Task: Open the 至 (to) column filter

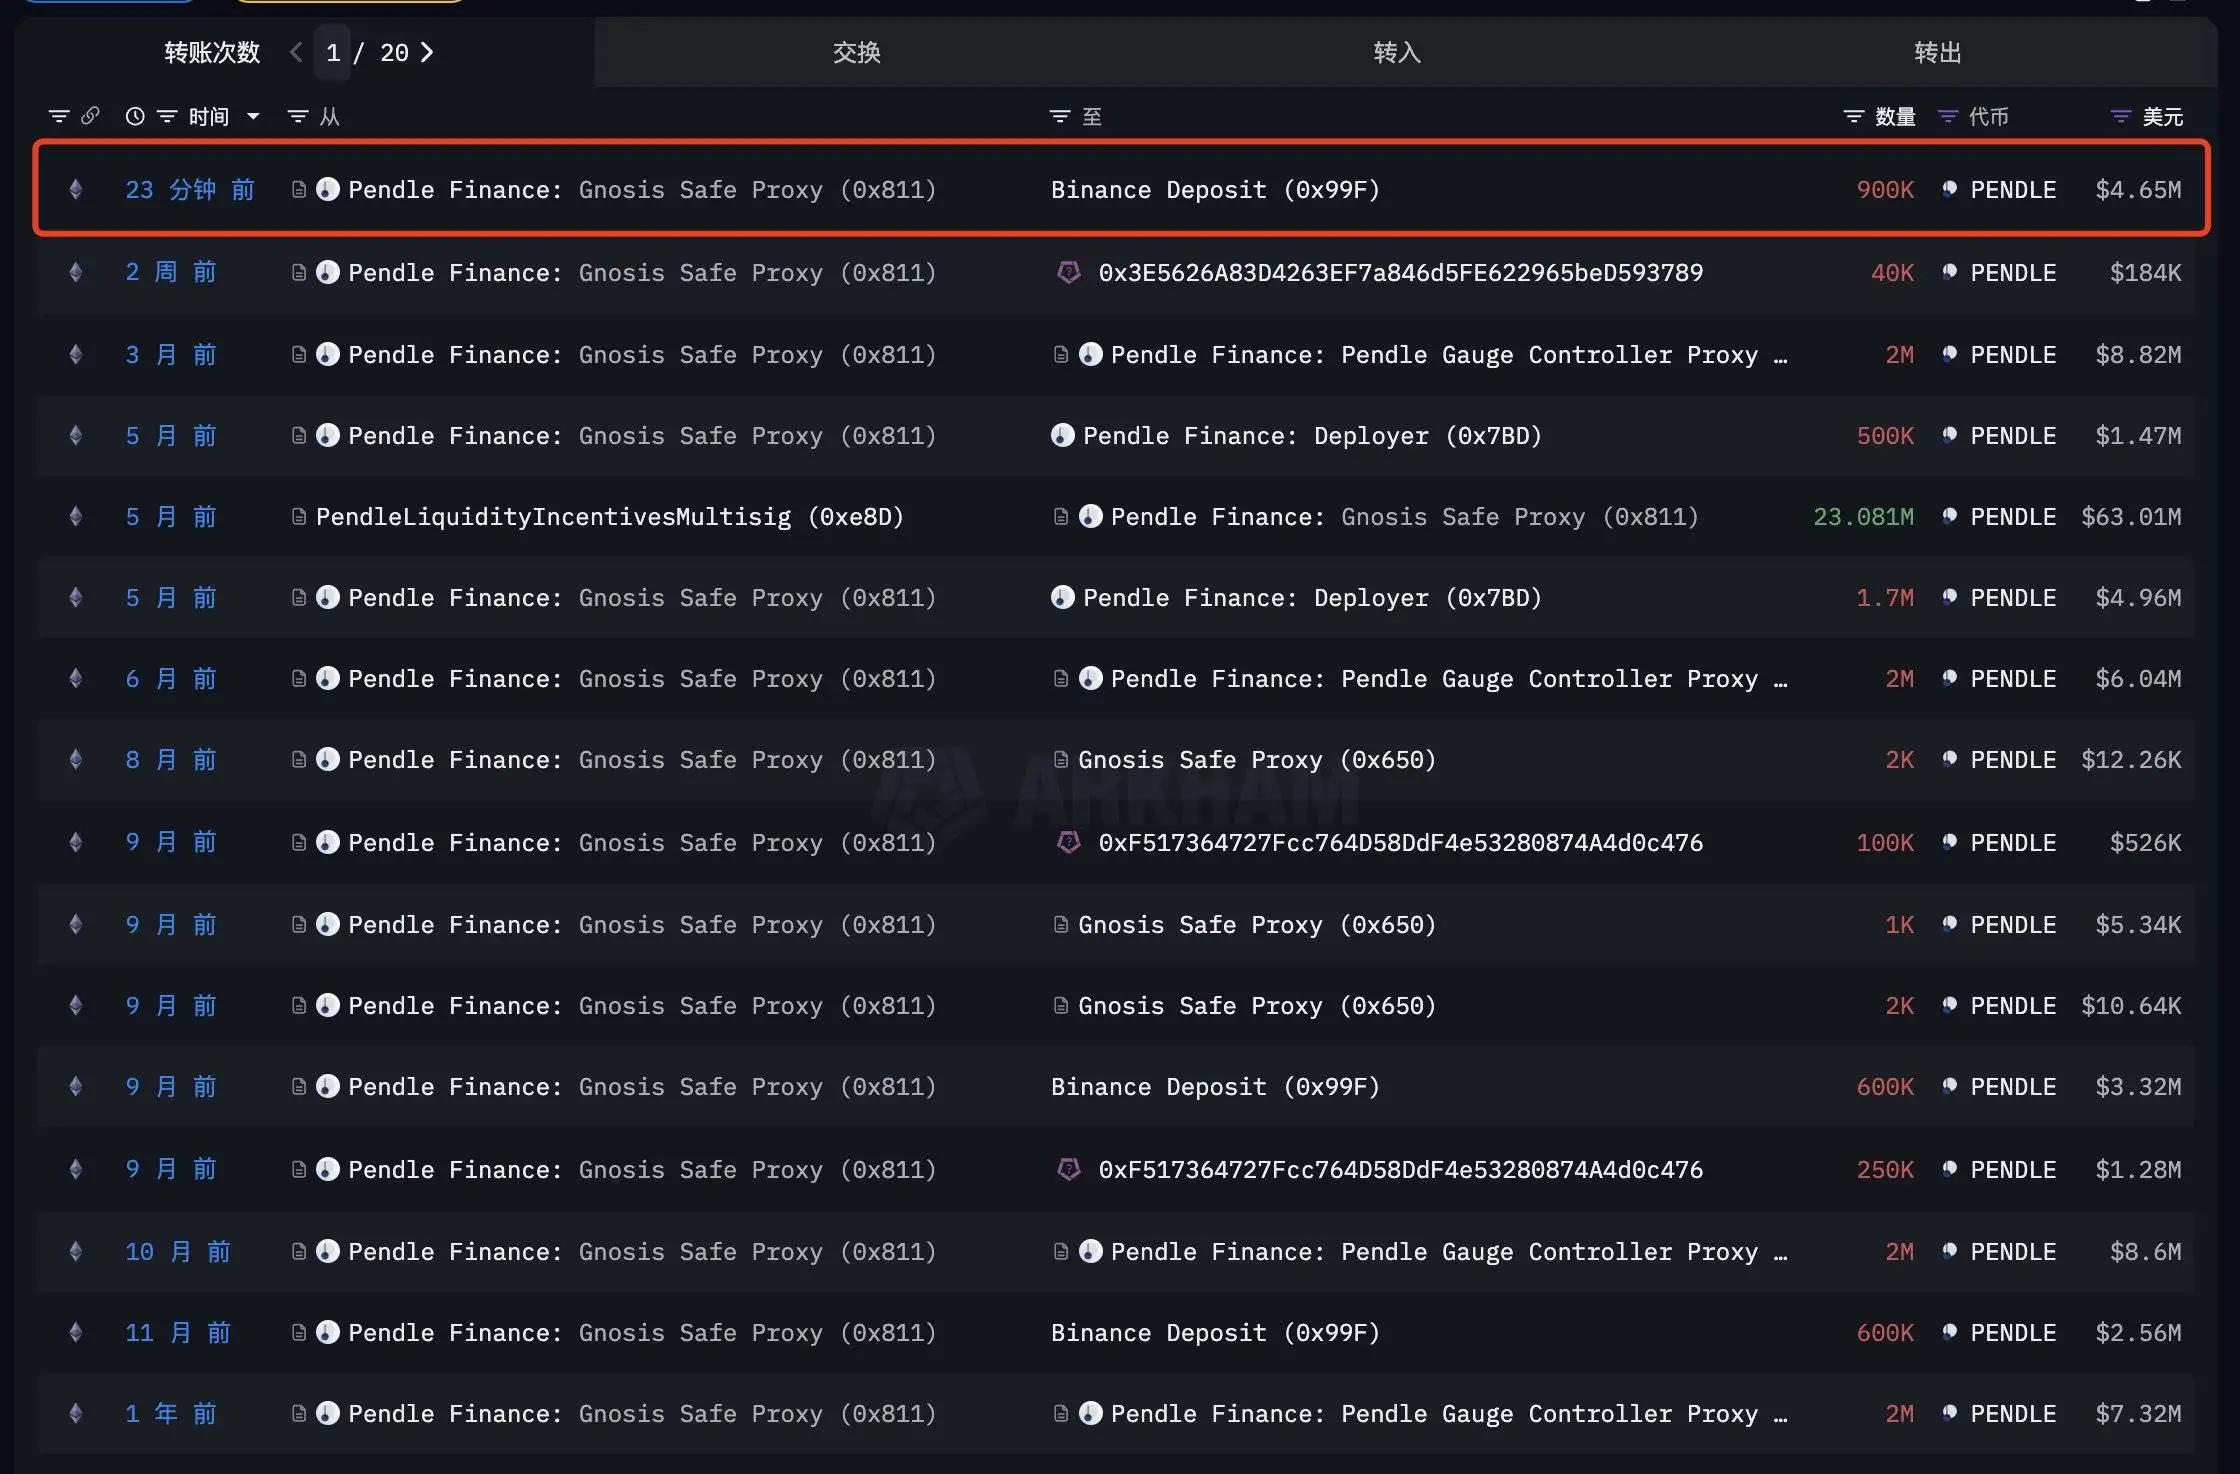Action: pos(1060,116)
